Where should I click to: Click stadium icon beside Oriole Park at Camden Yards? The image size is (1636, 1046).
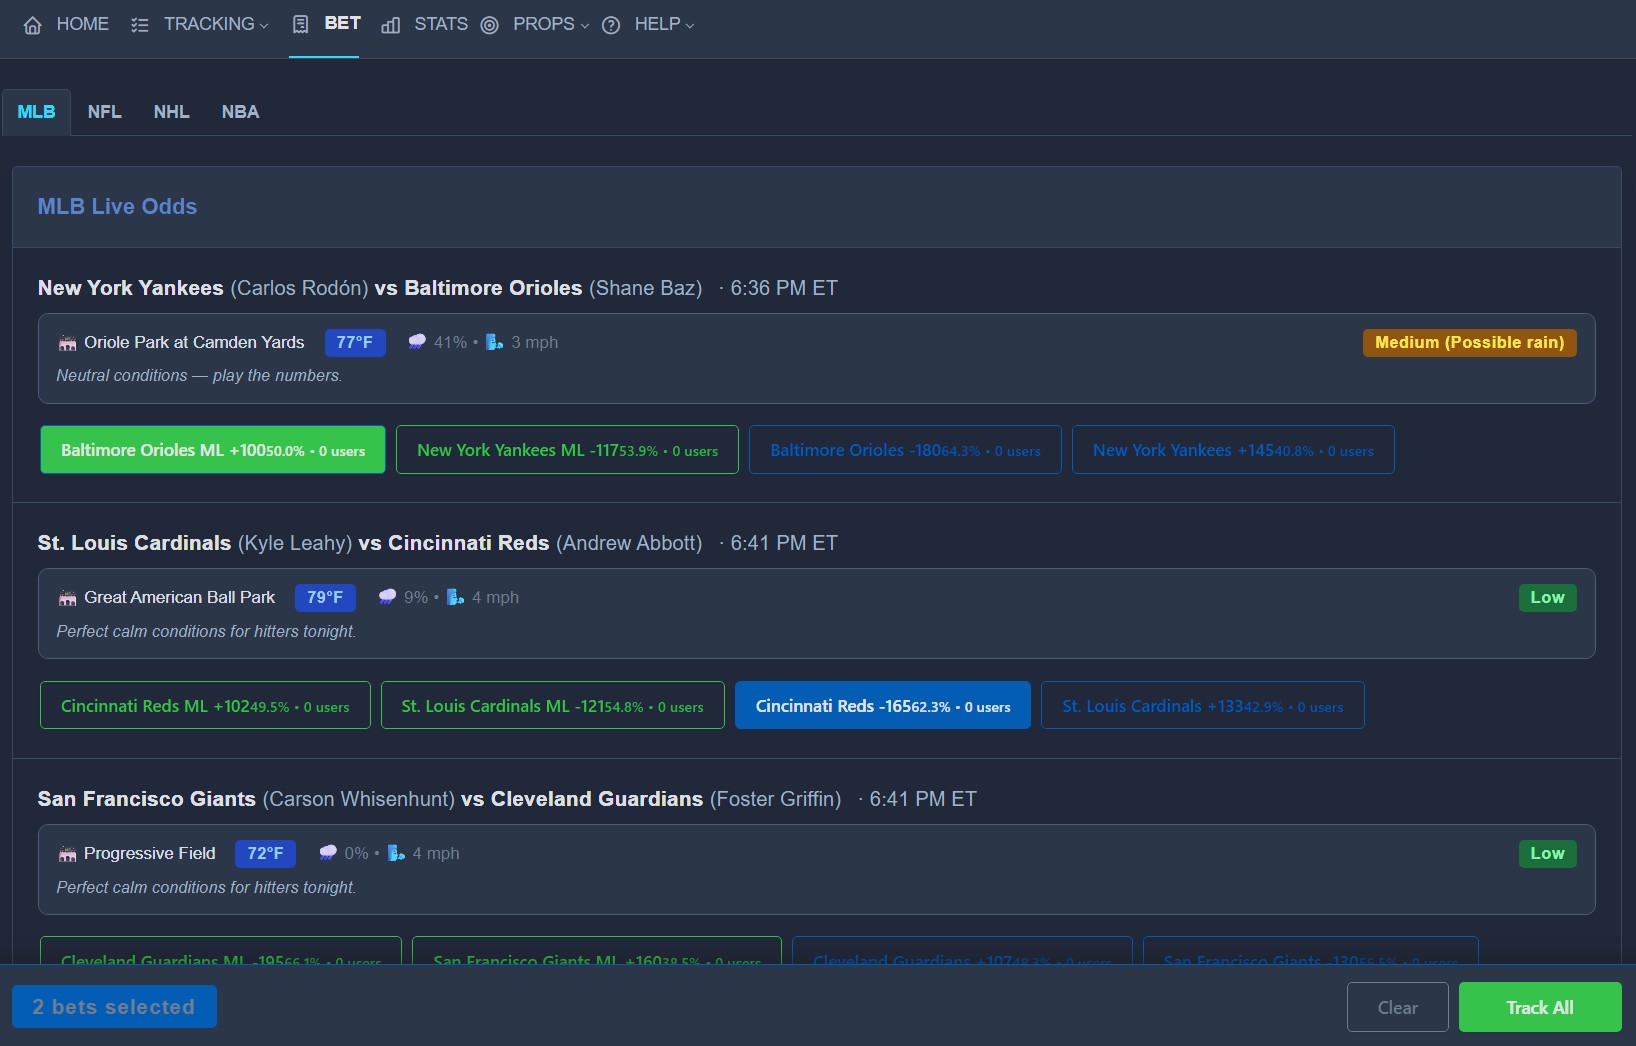[x=67, y=343]
